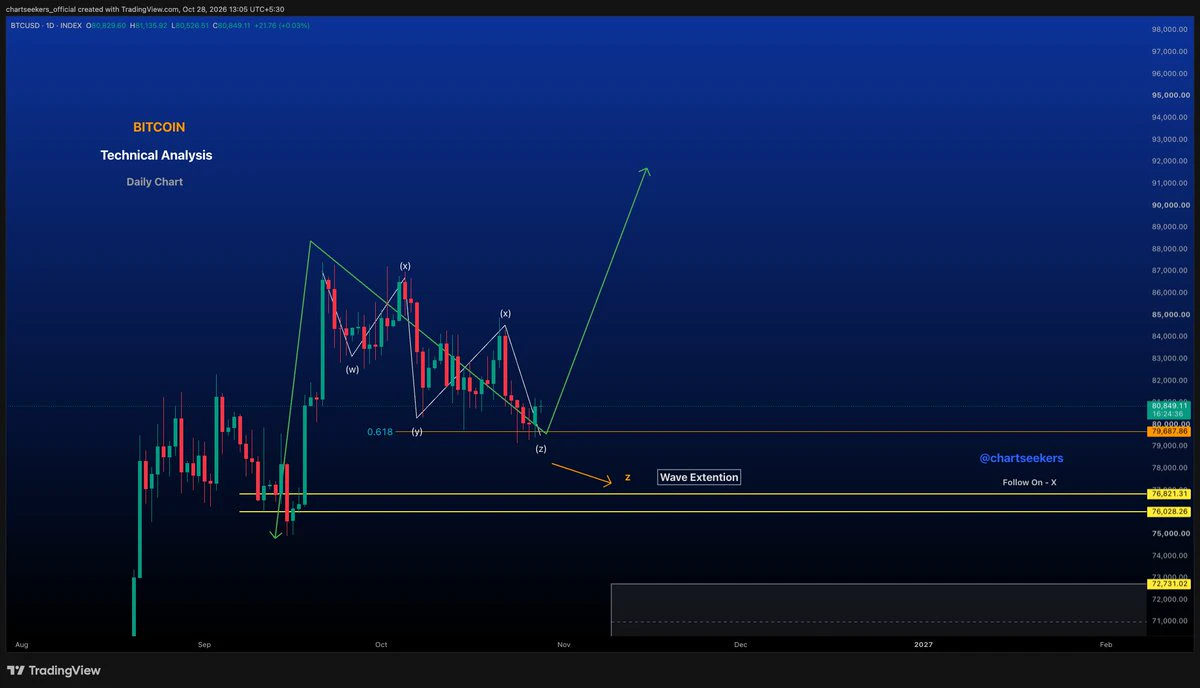Image resolution: width=1200 pixels, height=688 pixels.
Task: Click Feb on the time axis
Action: tap(1105, 645)
